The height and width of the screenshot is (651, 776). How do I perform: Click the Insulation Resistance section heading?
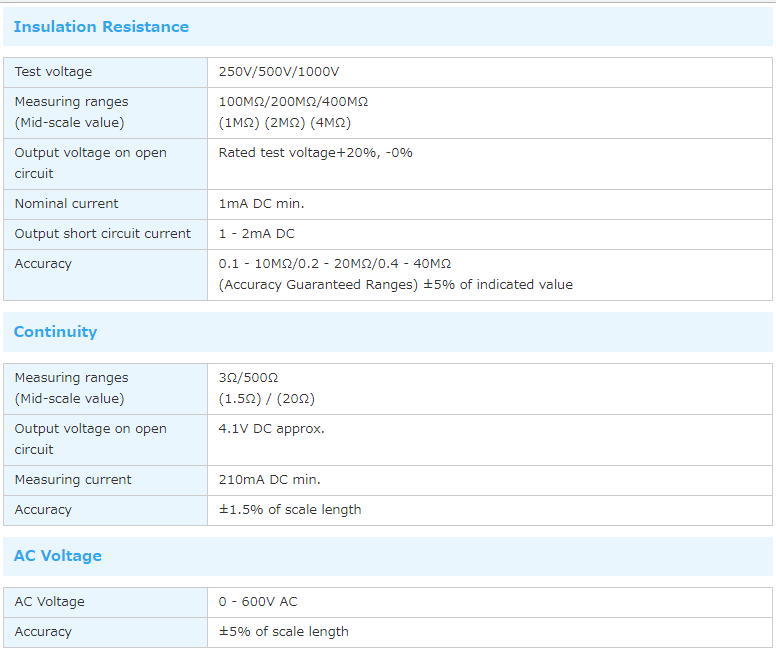point(101,27)
